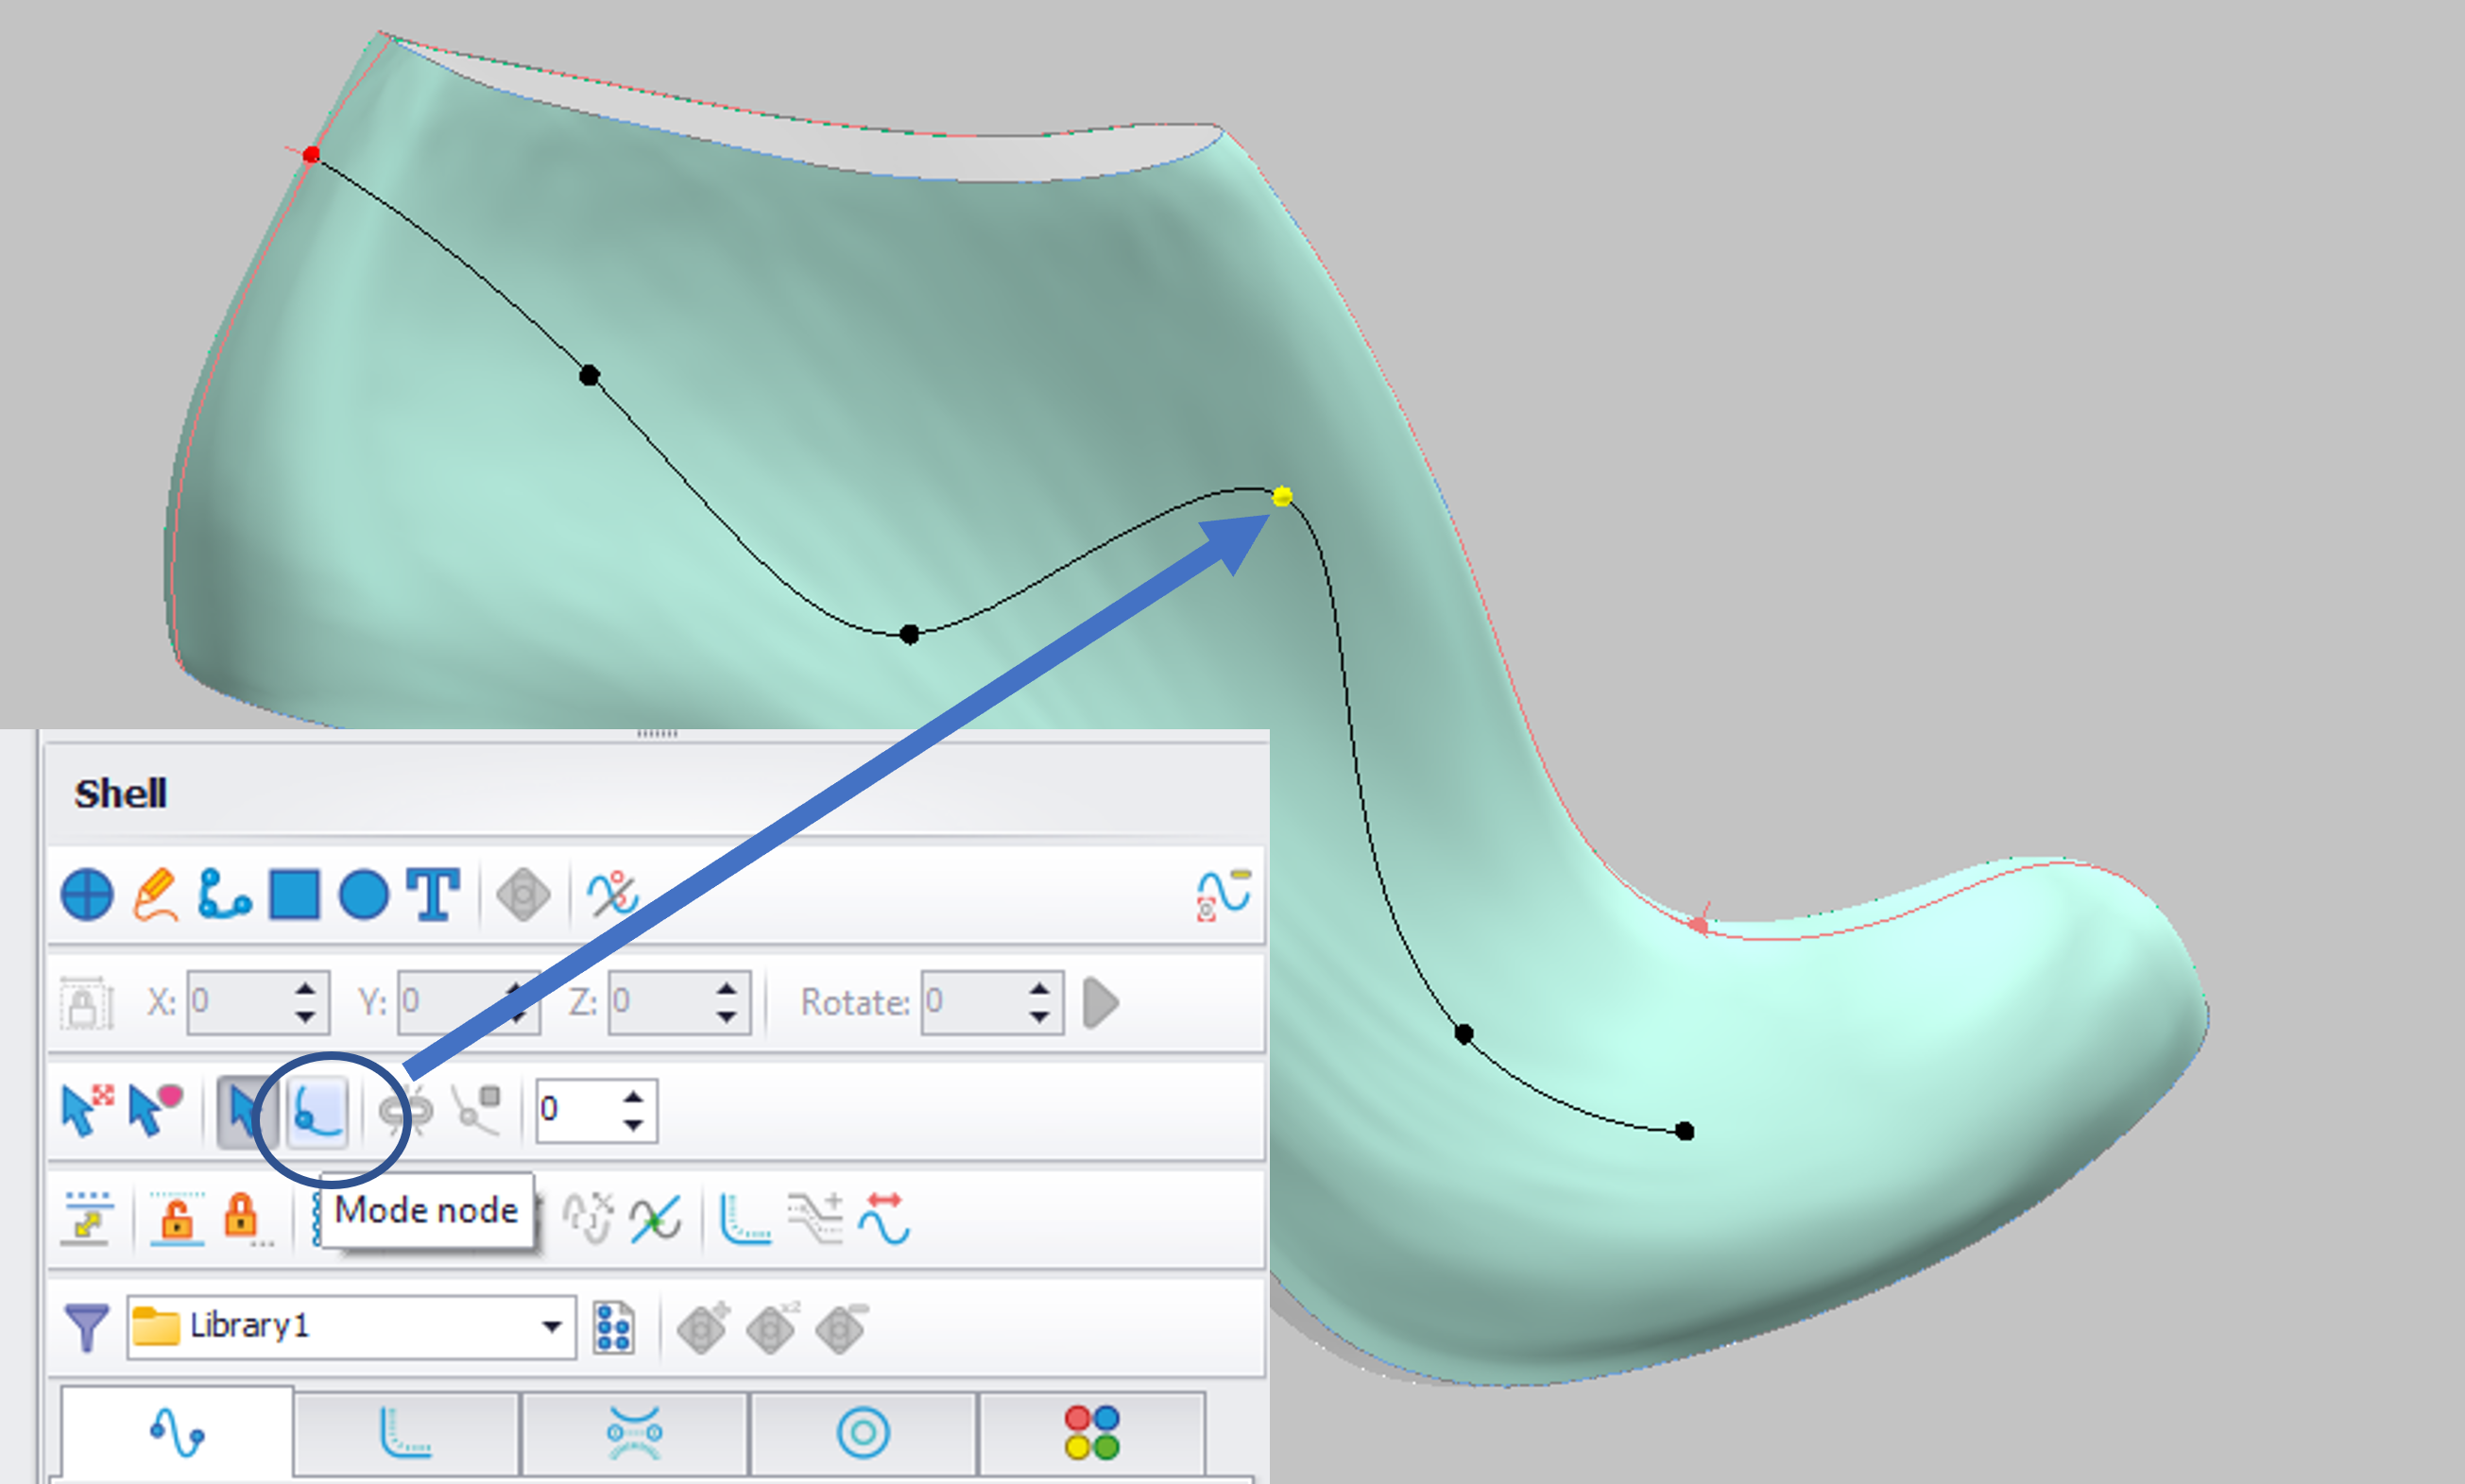
Task: Increase the Rotate spinner value
Action: click(x=1039, y=989)
